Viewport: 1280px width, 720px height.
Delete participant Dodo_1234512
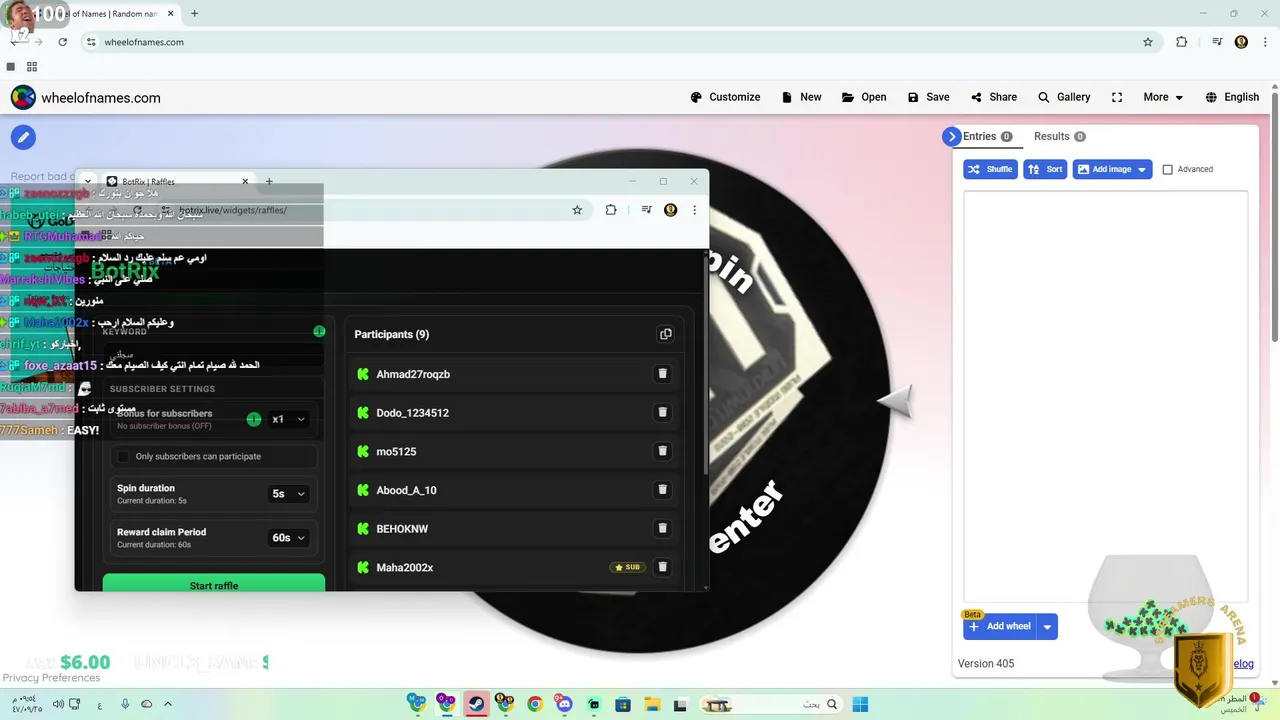pyautogui.click(x=662, y=412)
